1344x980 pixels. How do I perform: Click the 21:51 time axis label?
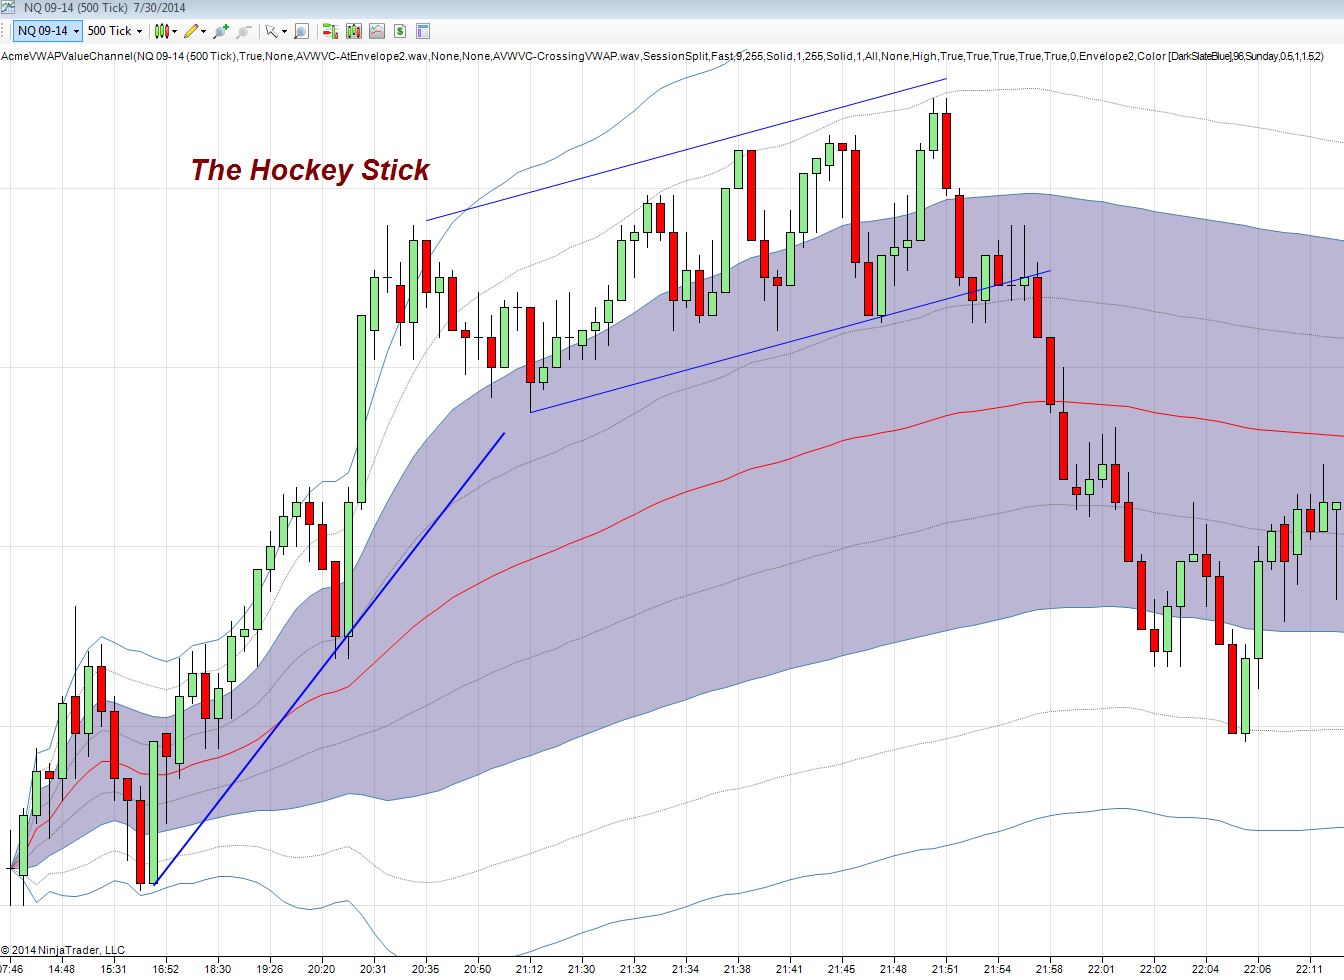(945, 969)
